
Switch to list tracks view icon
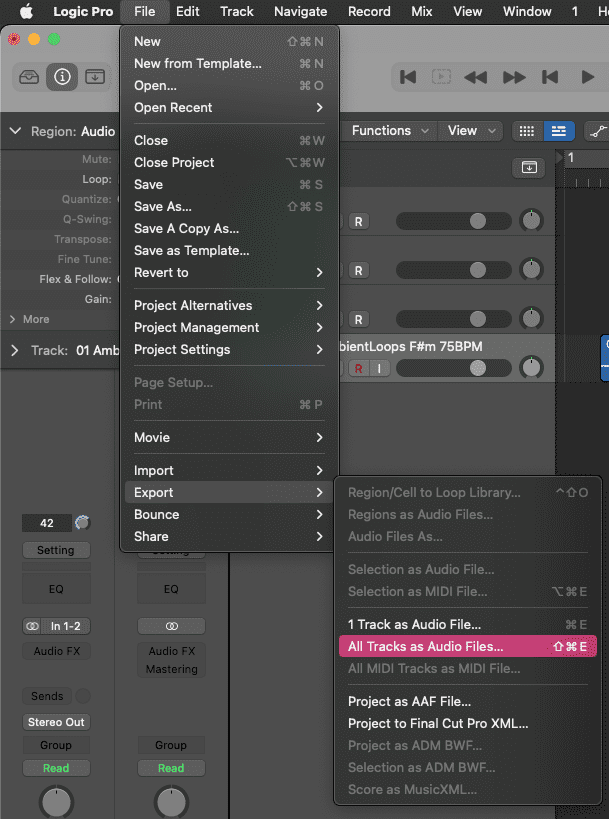click(x=558, y=131)
